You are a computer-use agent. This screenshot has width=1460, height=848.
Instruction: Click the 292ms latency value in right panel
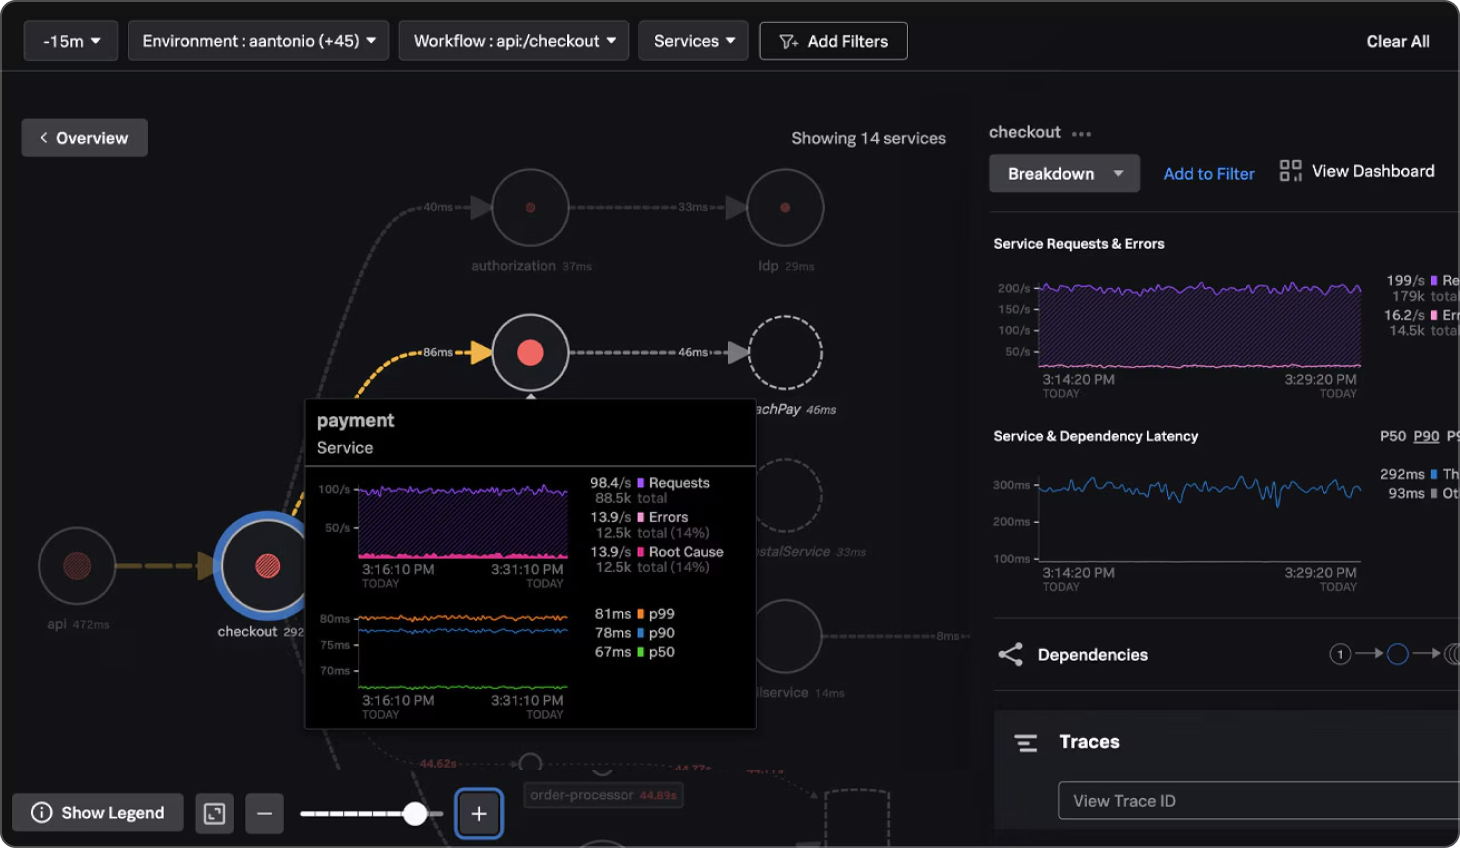[1402, 474]
